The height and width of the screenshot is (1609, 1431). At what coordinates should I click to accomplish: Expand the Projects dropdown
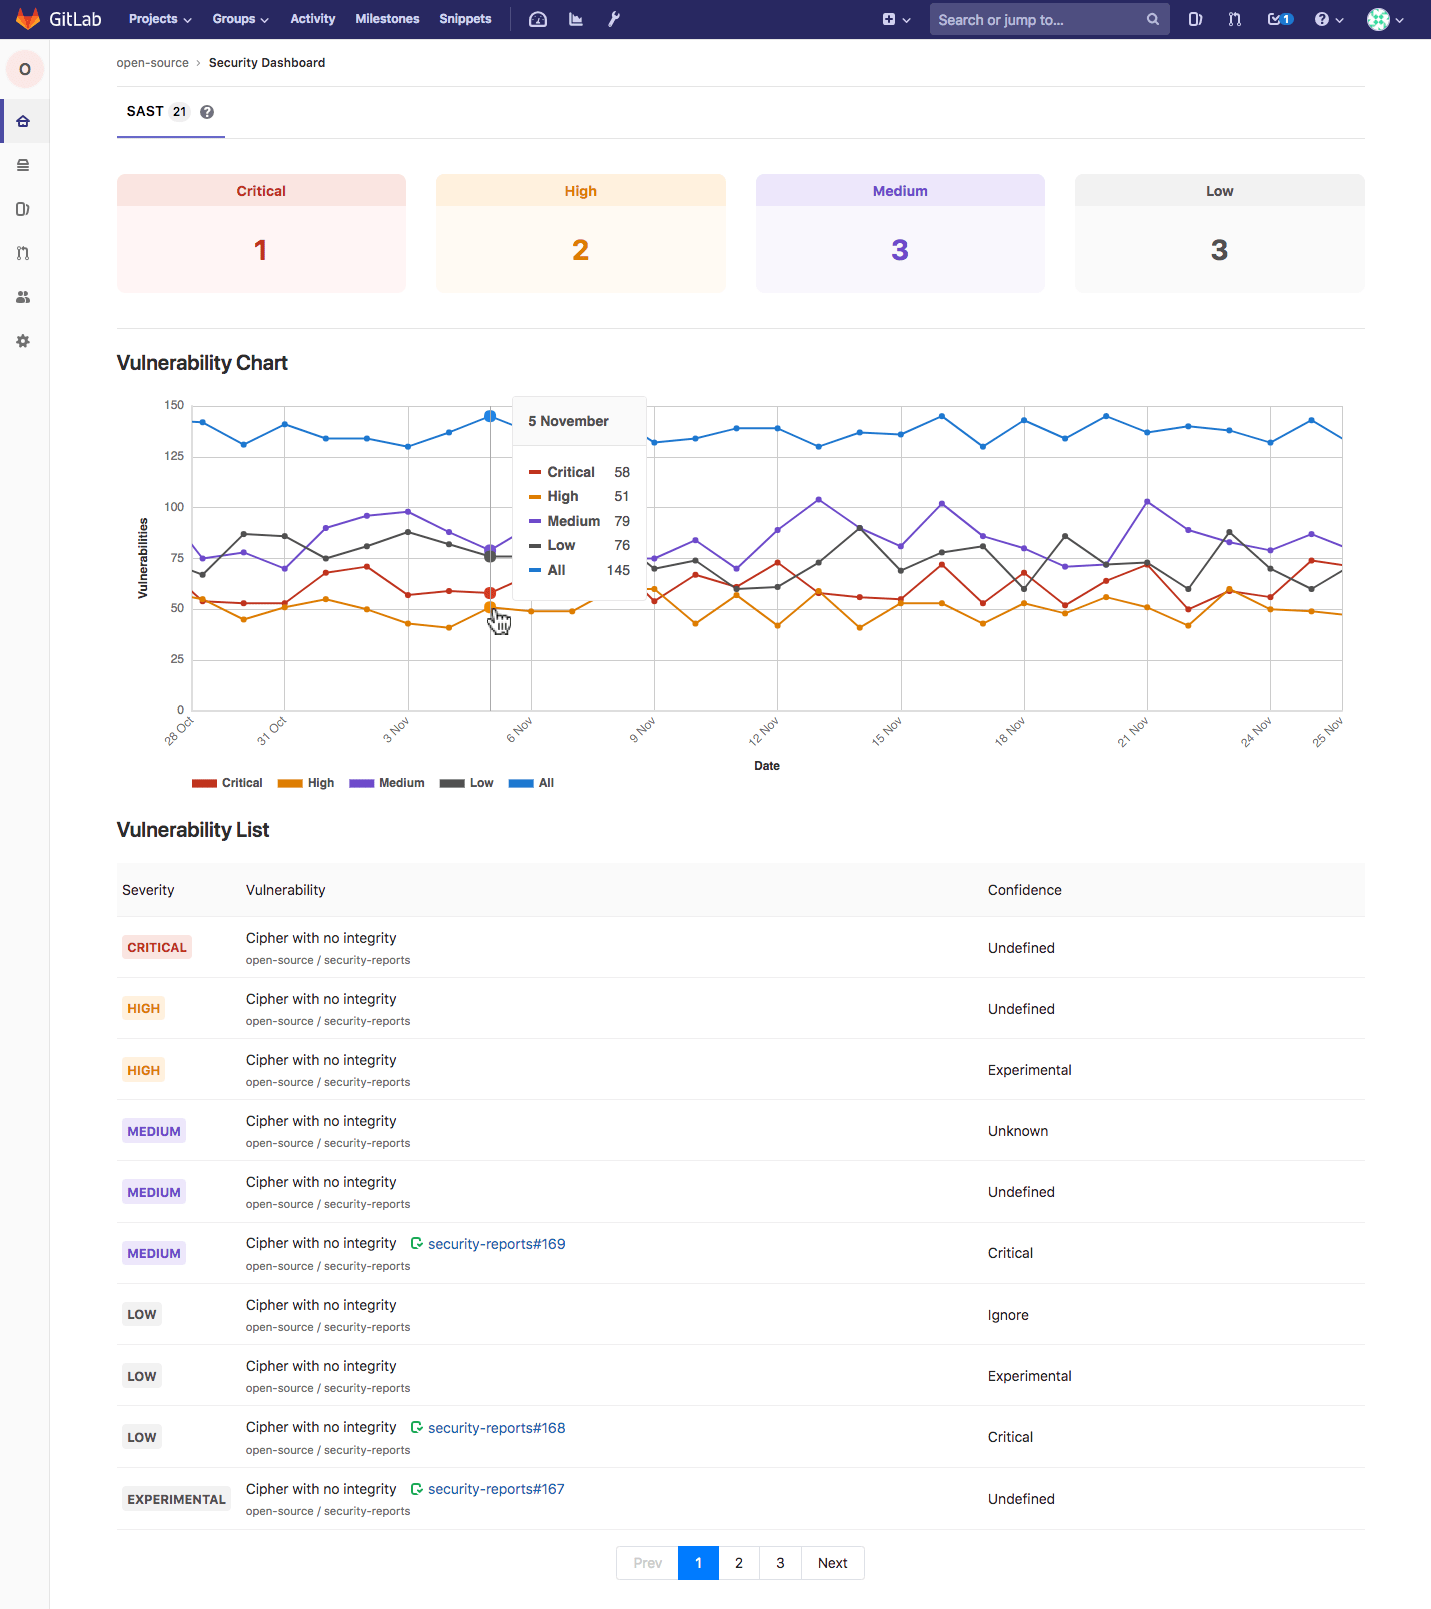[159, 19]
